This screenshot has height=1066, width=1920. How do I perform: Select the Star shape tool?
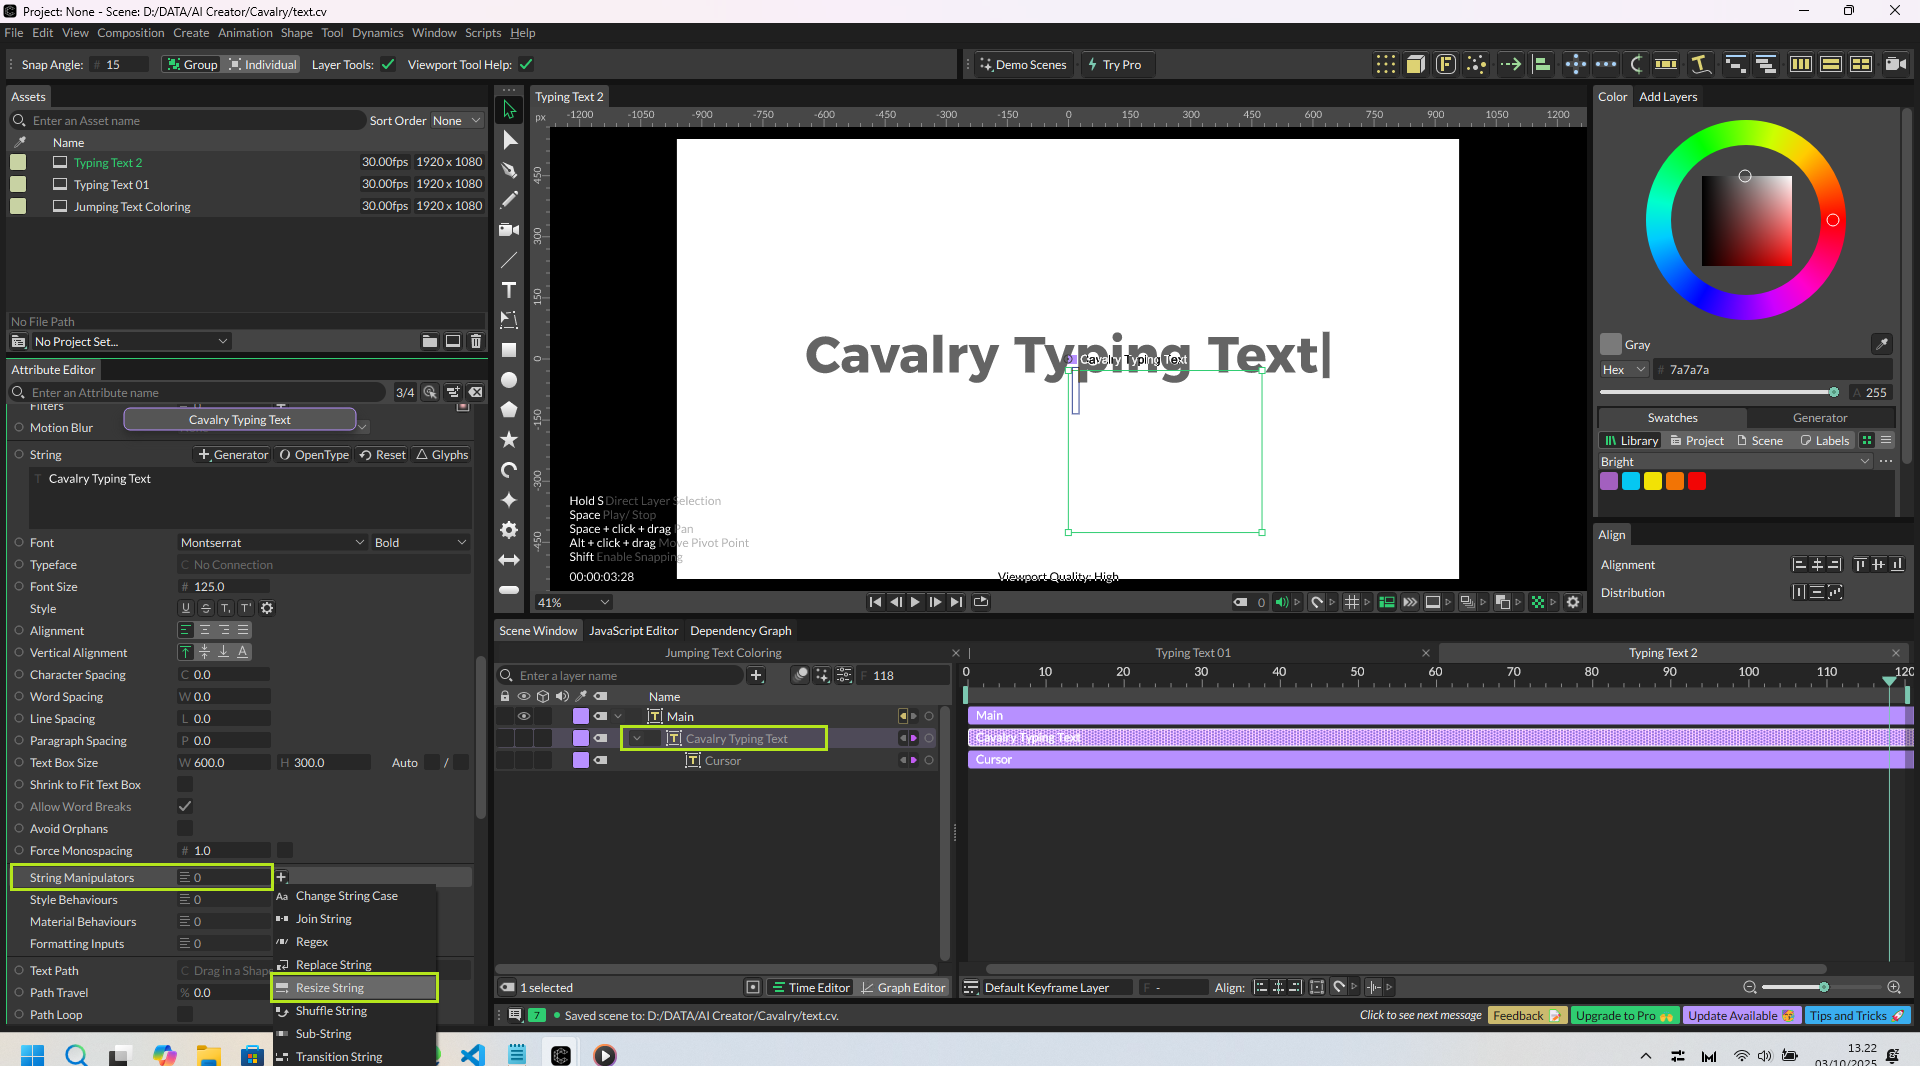[509, 440]
